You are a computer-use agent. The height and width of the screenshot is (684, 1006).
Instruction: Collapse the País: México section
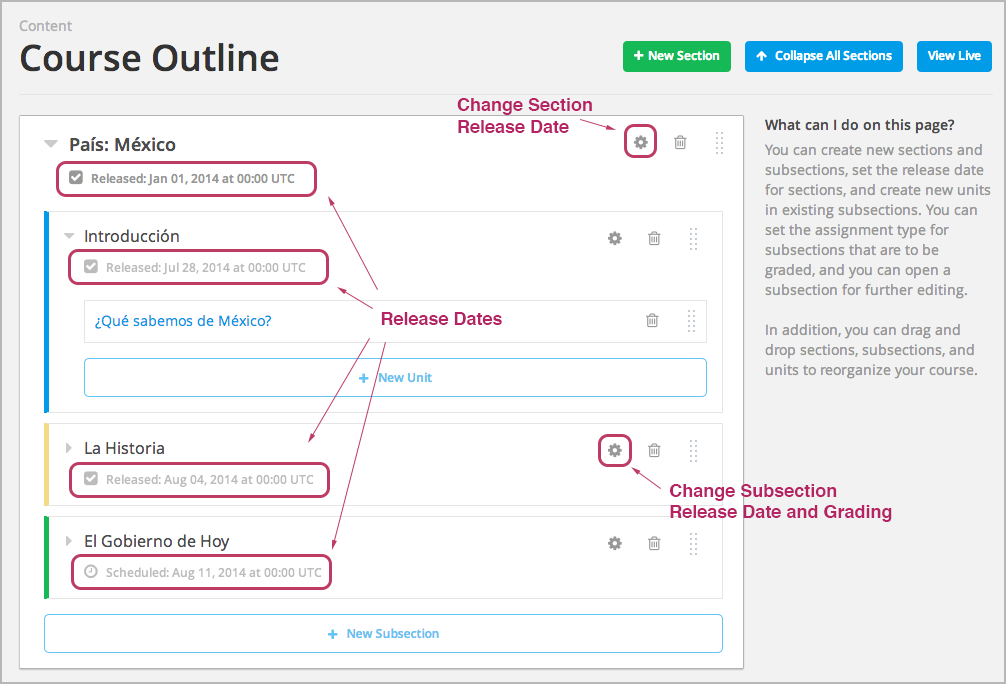click(x=51, y=144)
